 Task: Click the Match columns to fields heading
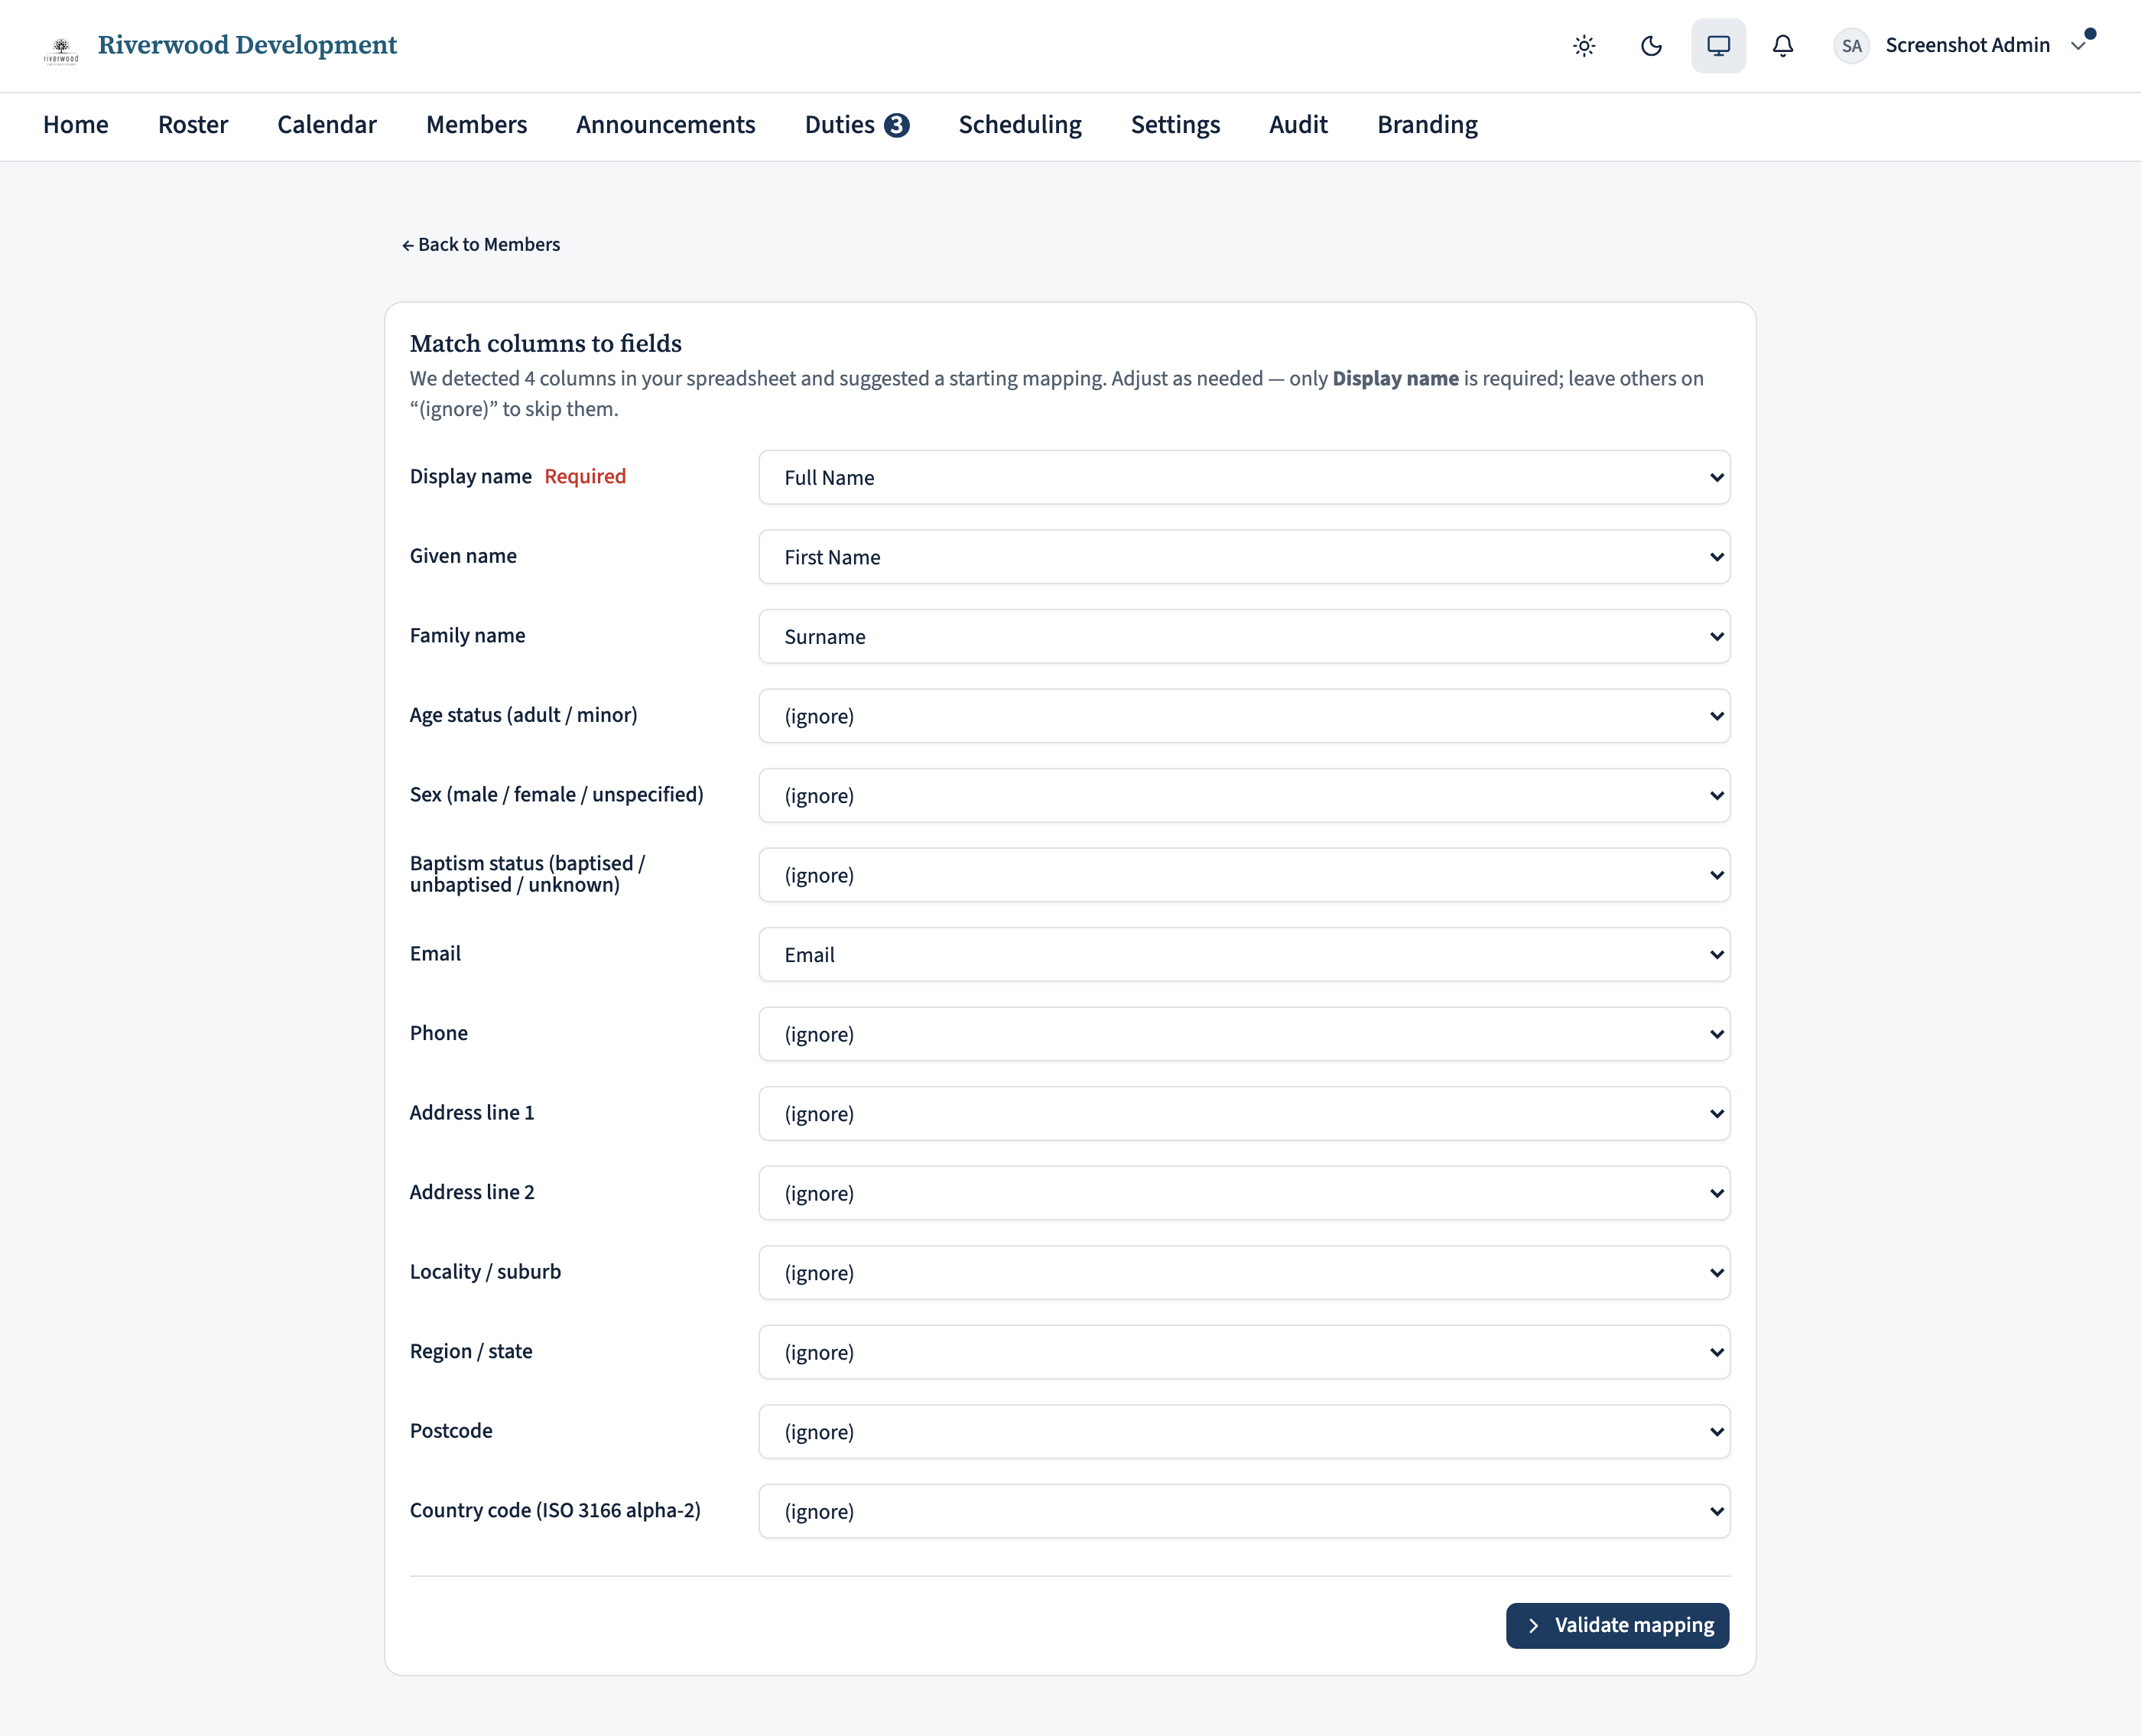546,343
